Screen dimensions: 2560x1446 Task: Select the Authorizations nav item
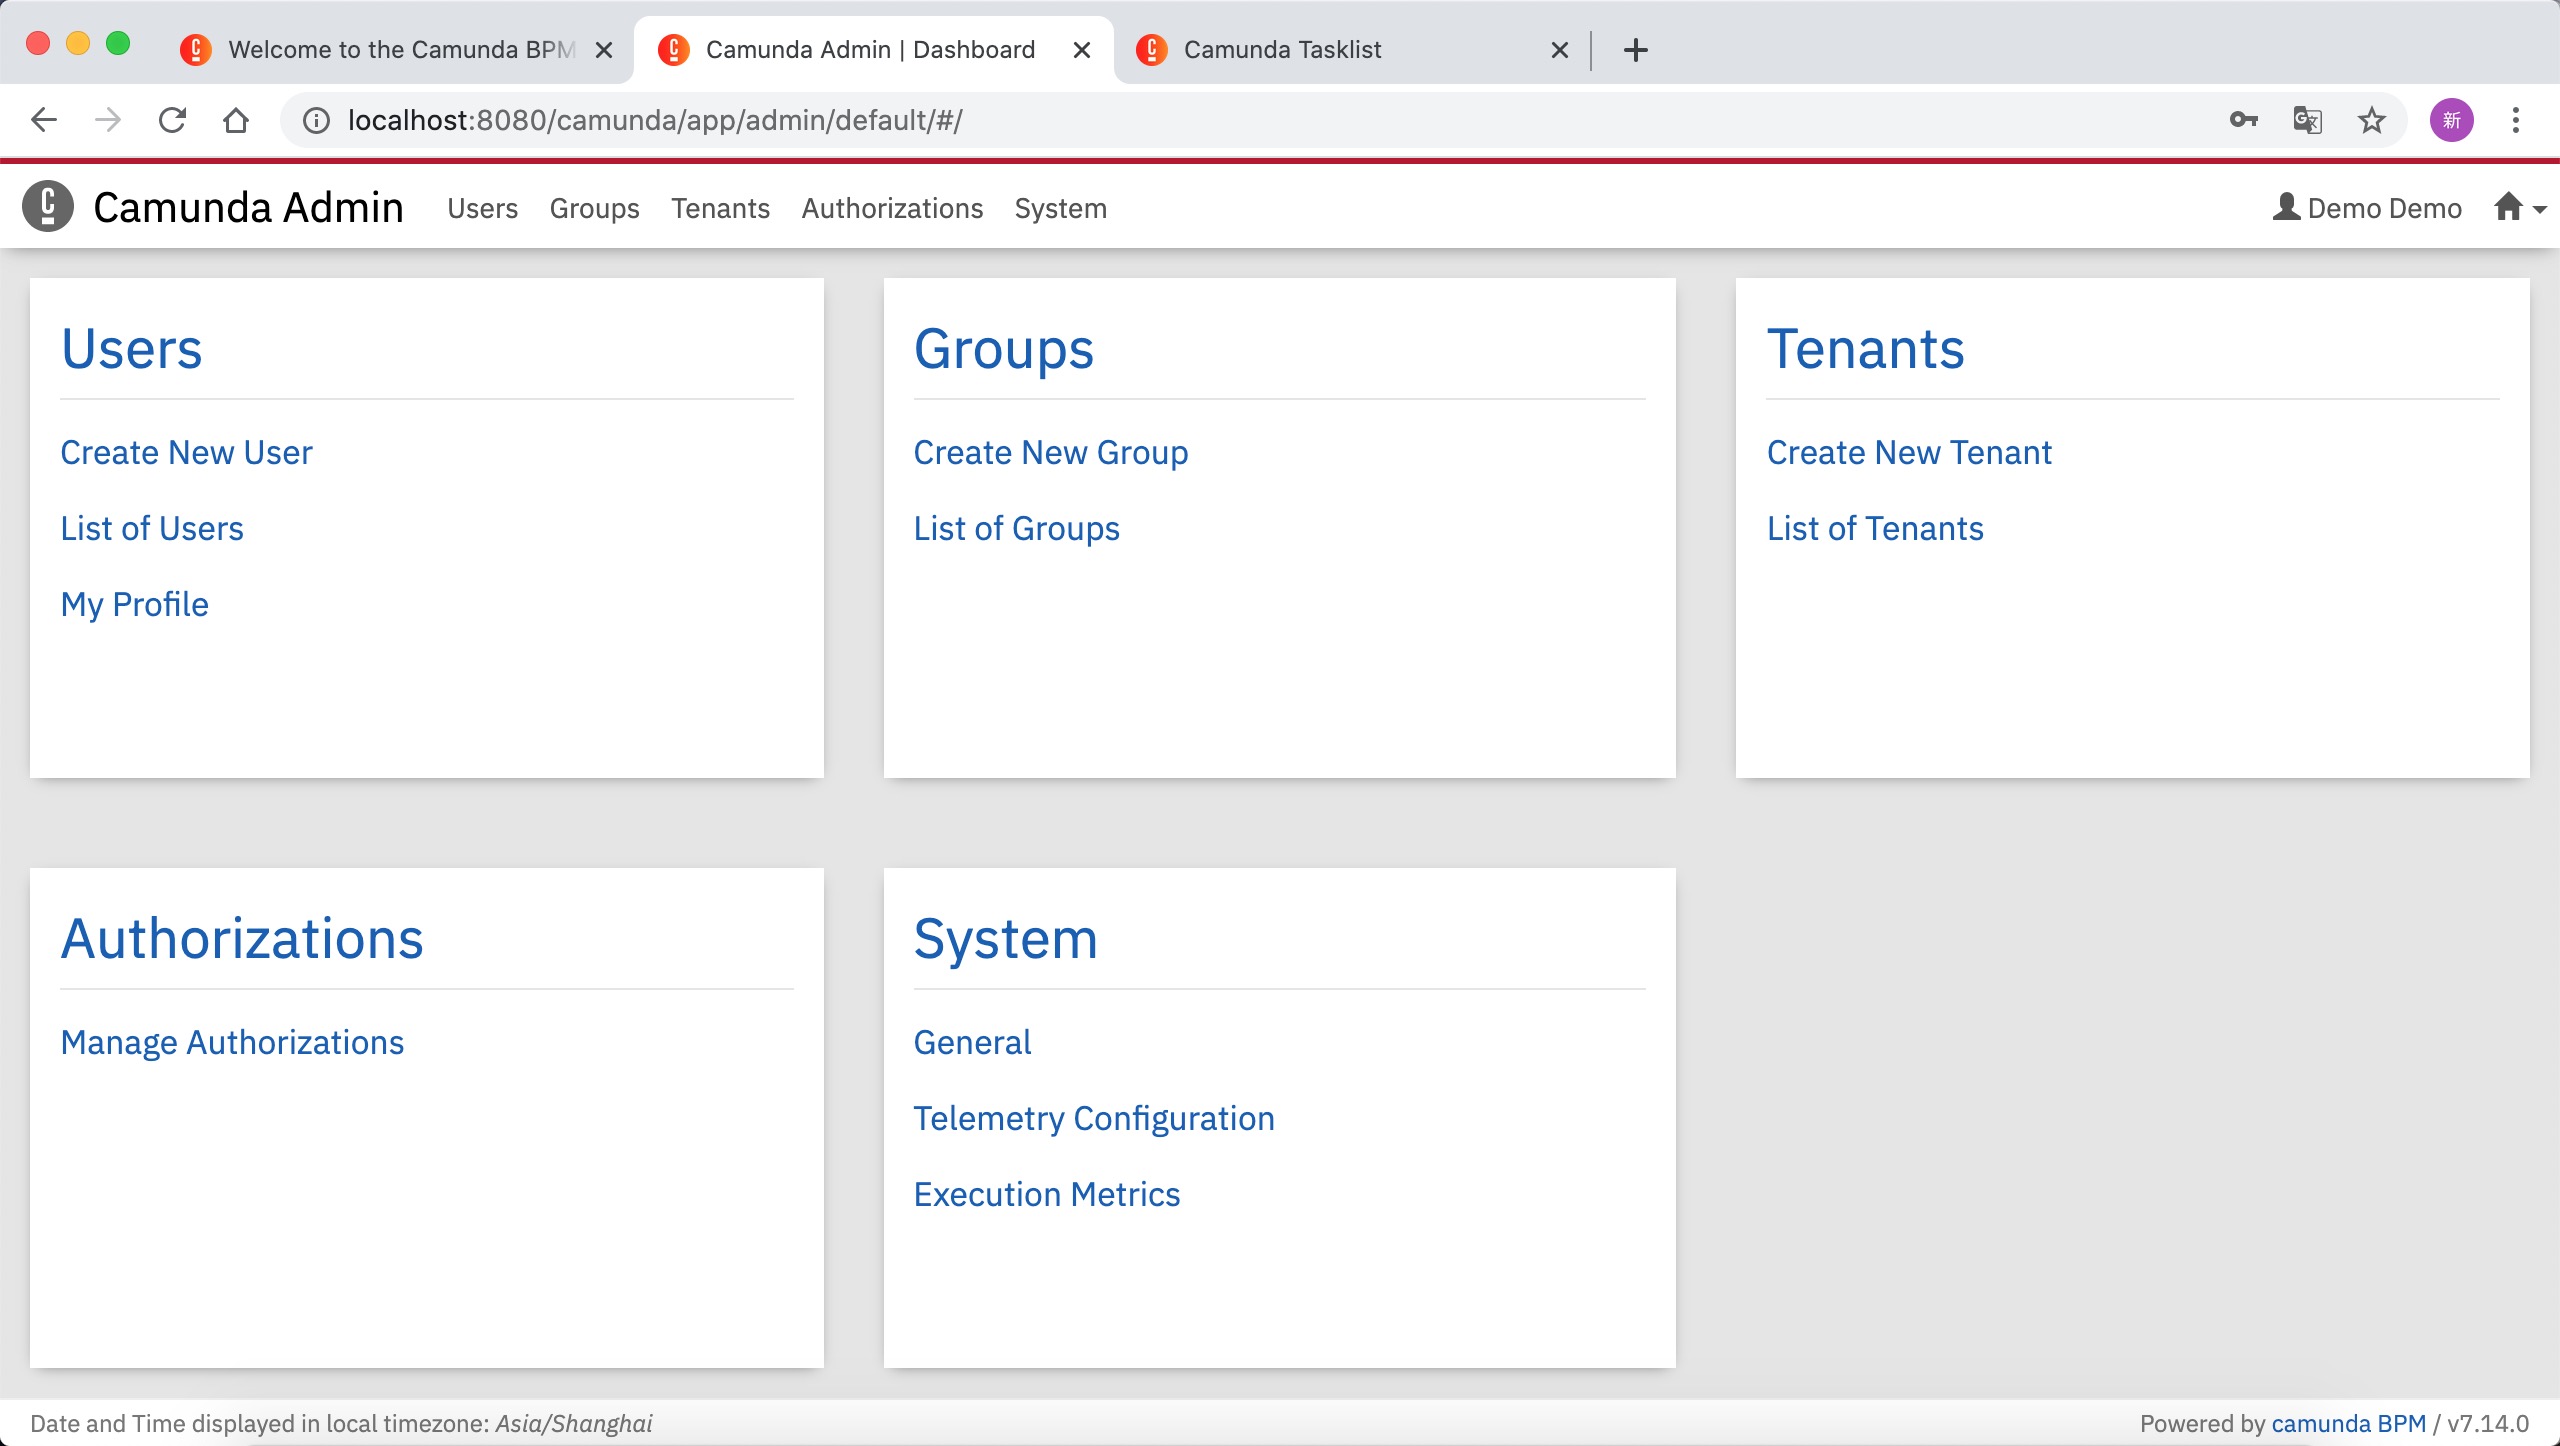point(891,208)
